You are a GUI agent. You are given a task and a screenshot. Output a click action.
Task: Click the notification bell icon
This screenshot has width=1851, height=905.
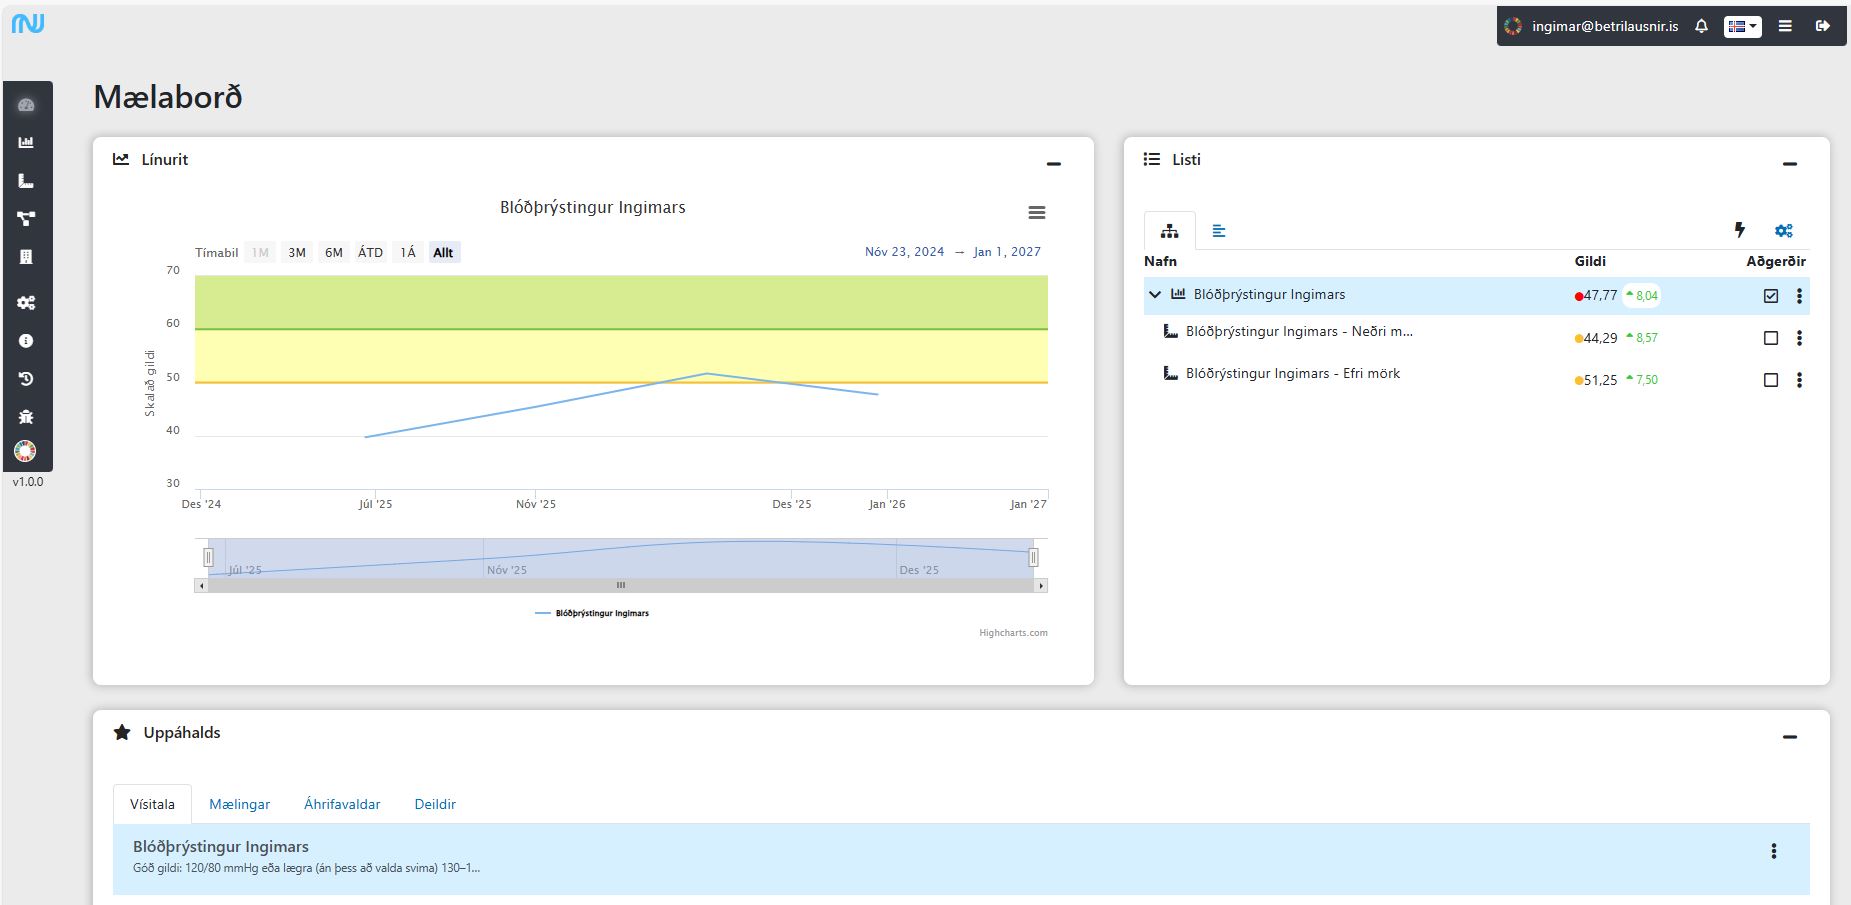1701,27
